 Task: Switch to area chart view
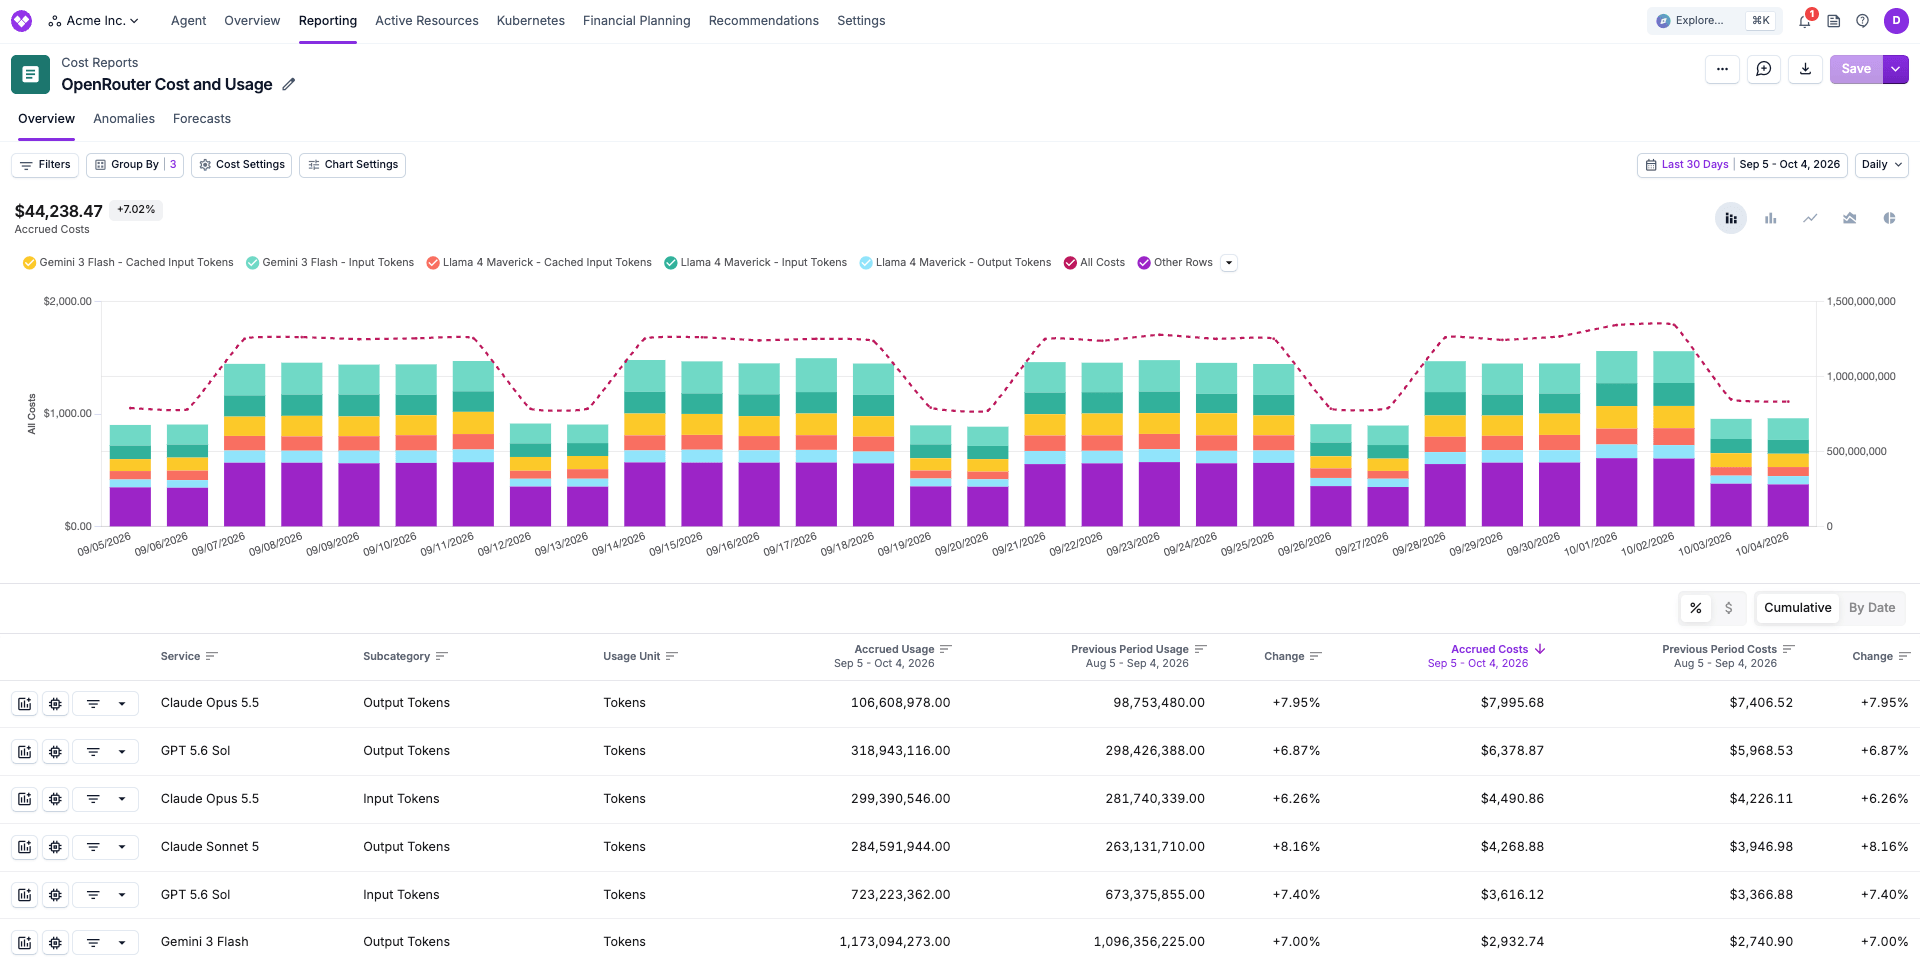coord(1850,218)
